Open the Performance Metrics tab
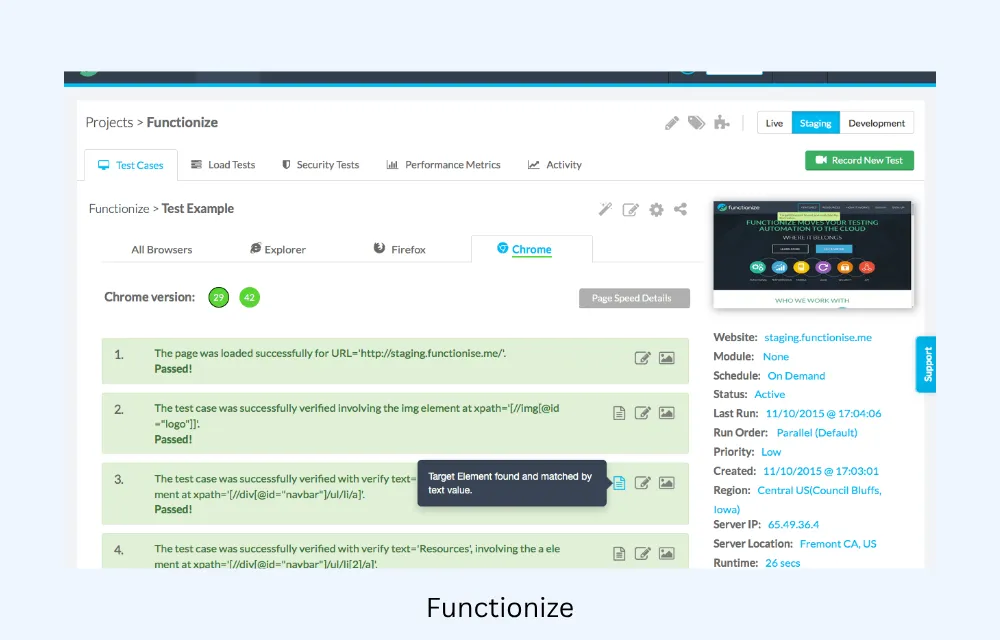The width and height of the screenshot is (1000, 640). point(443,164)
